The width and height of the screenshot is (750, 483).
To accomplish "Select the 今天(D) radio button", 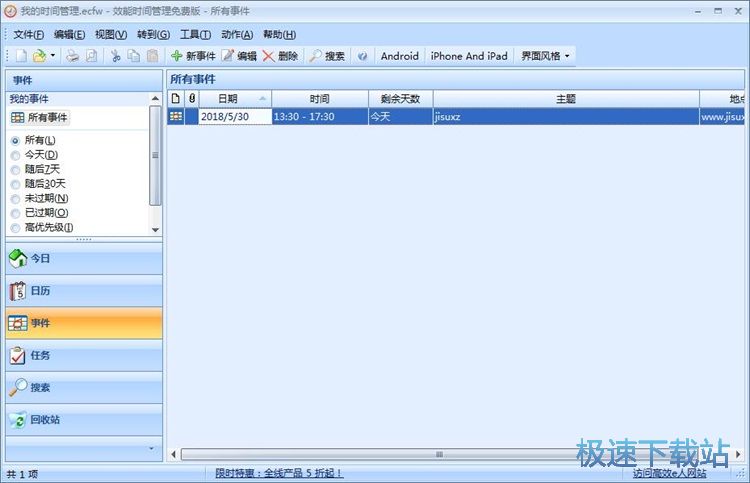I will [15, 155].
